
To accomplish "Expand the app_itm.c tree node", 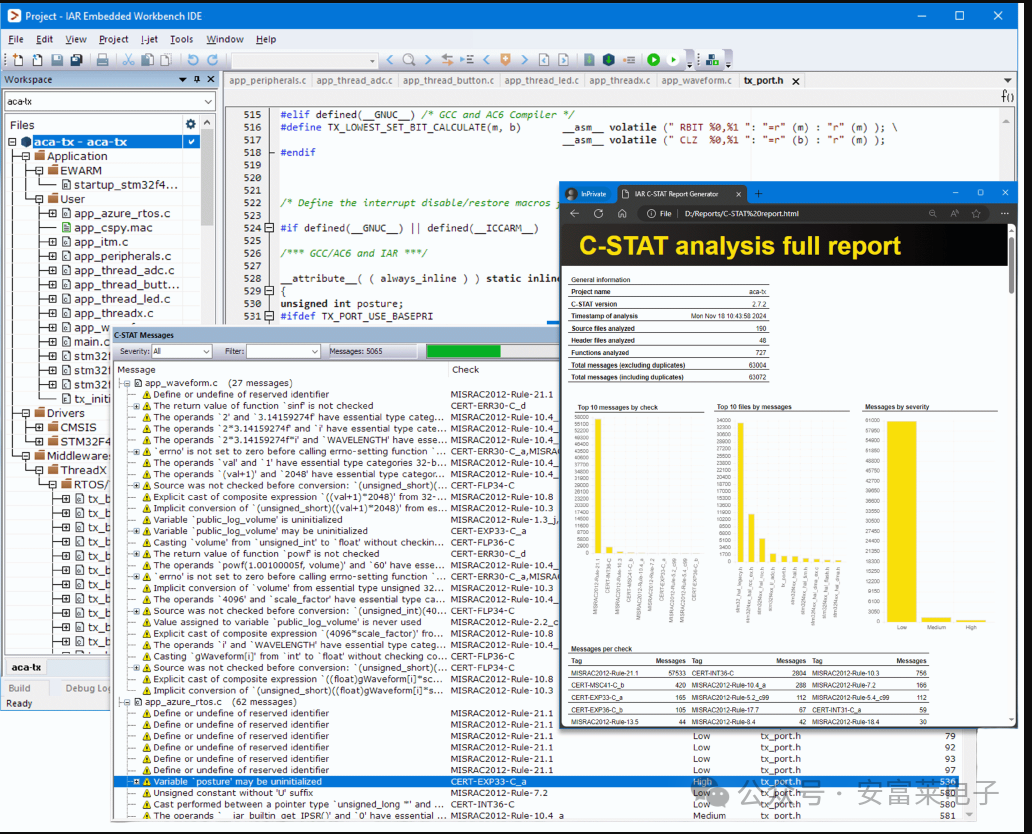I will 52,242.
